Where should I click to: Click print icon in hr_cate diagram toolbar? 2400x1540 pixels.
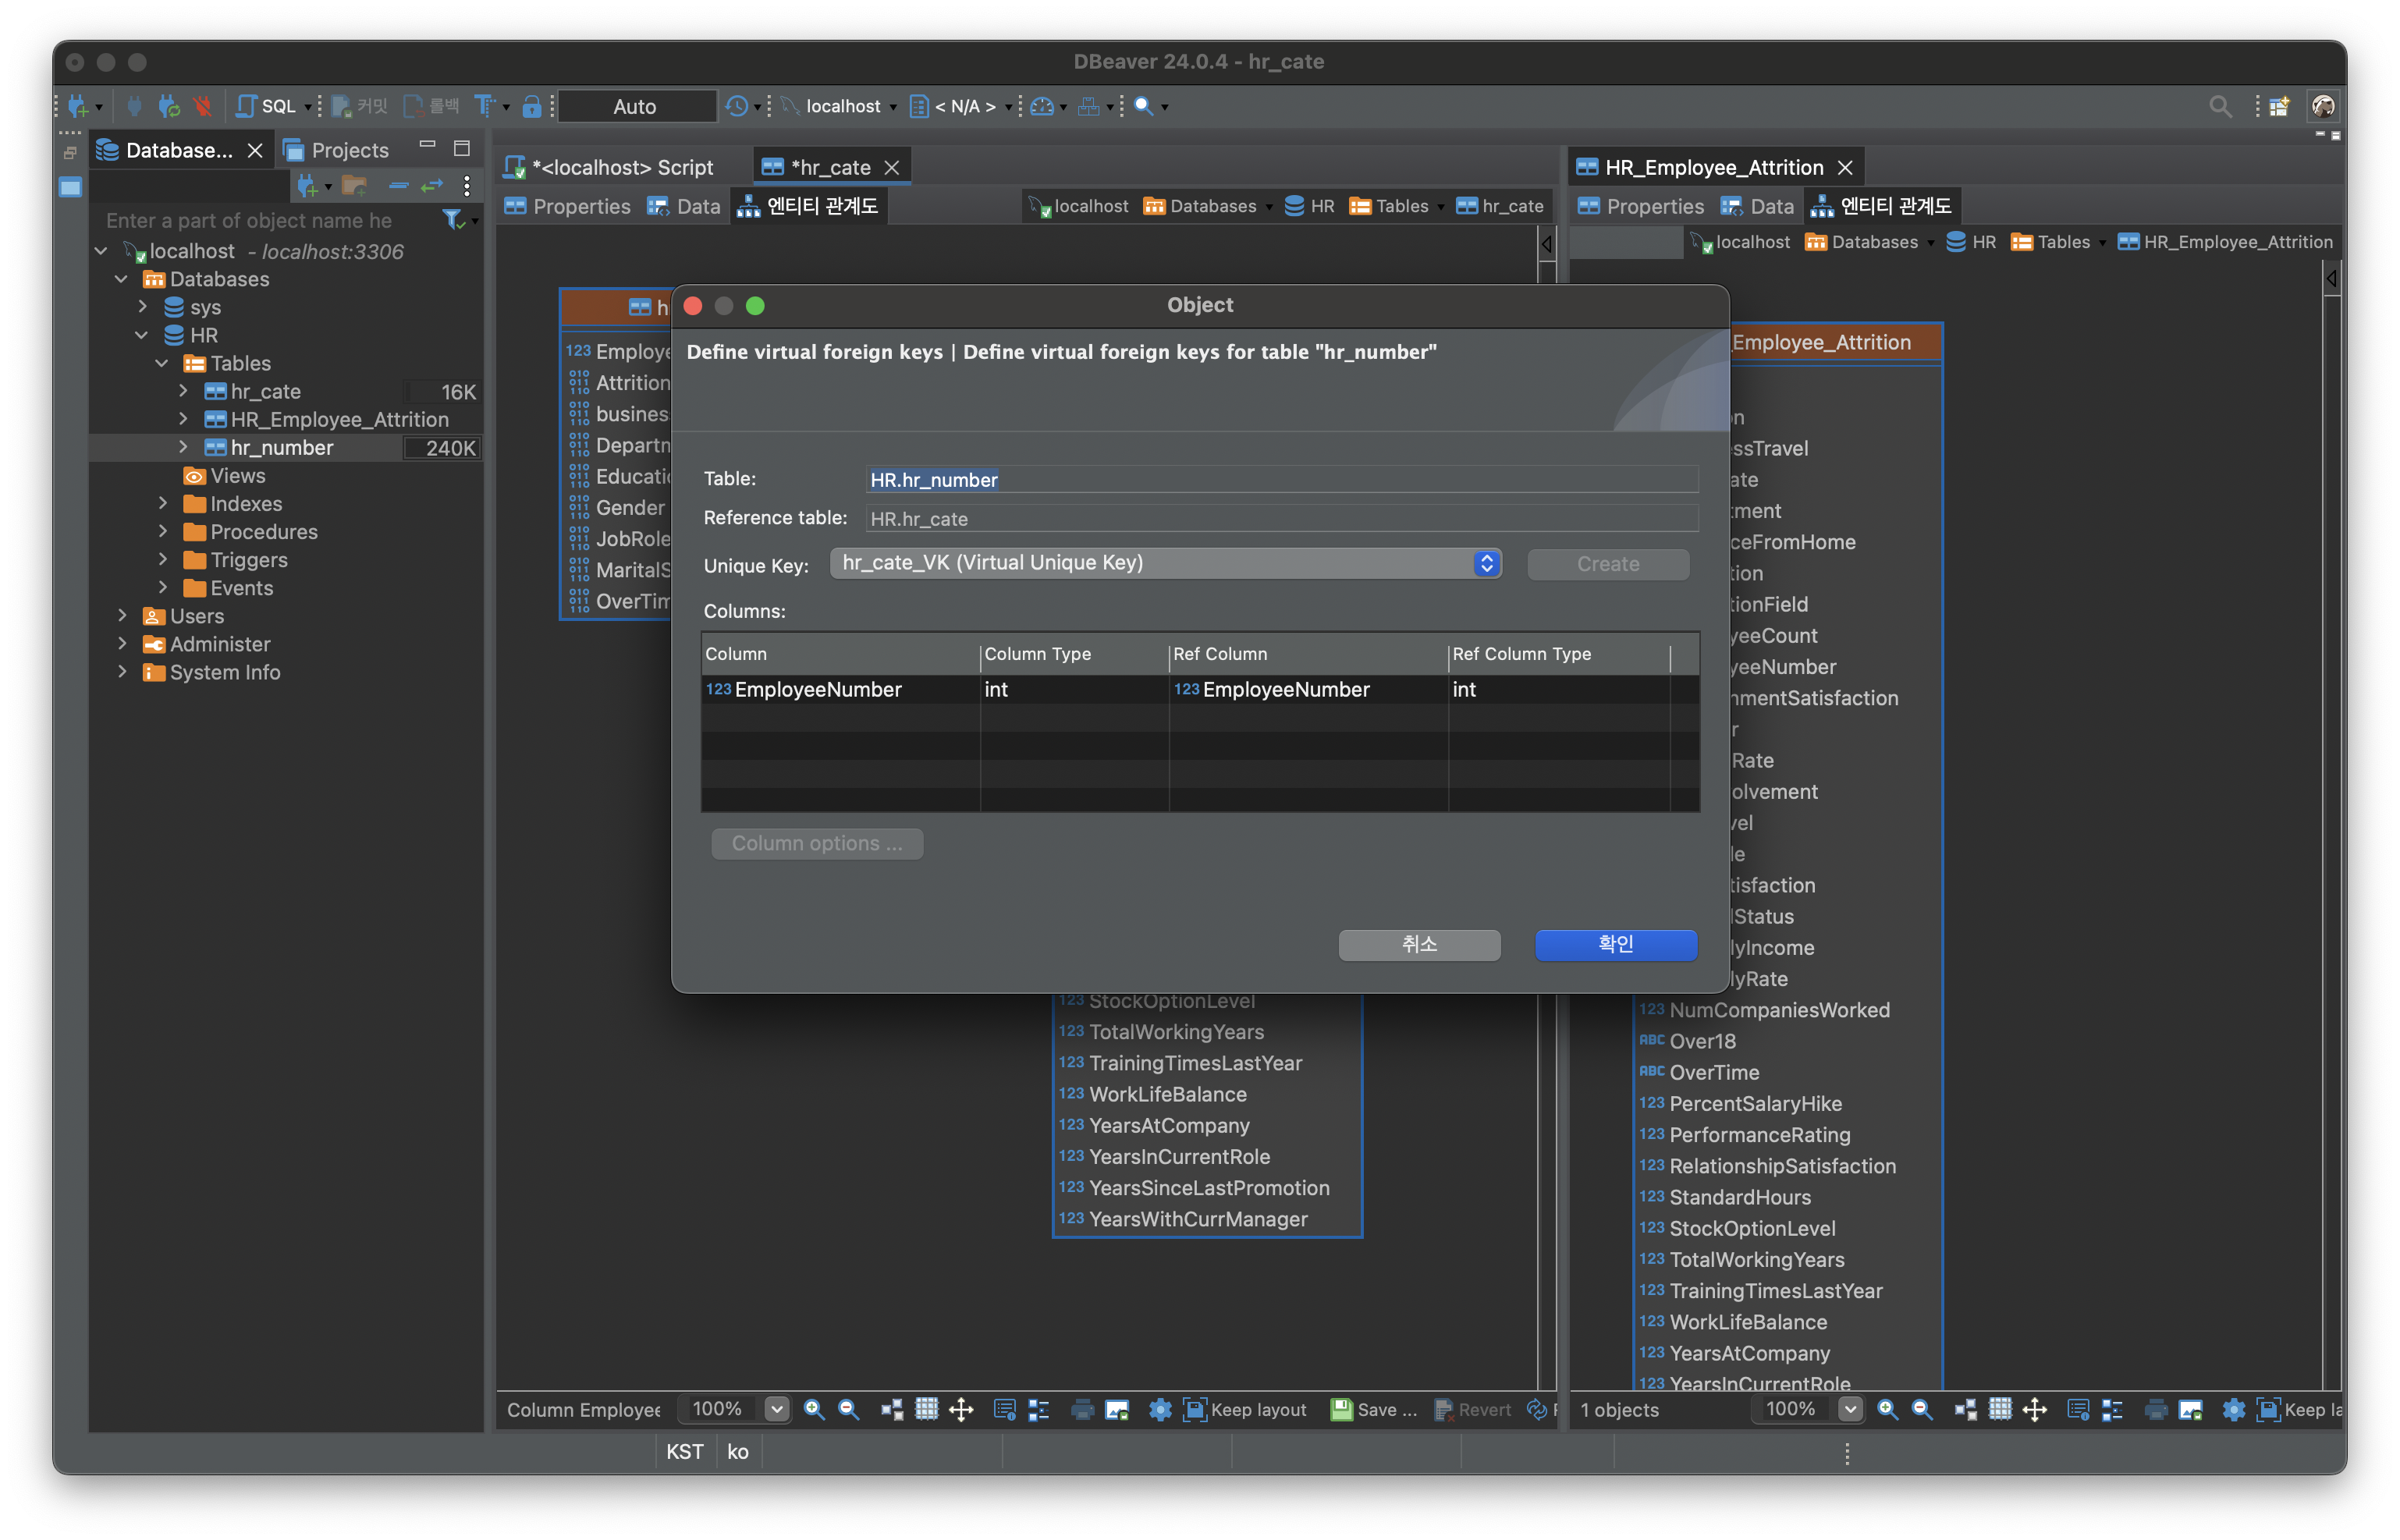click(1082, 1409)
